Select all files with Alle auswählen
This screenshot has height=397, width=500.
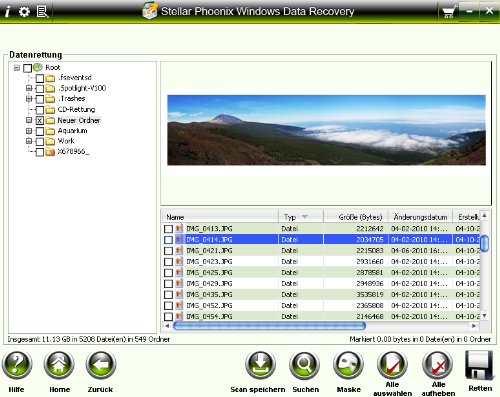click(392, 365)
